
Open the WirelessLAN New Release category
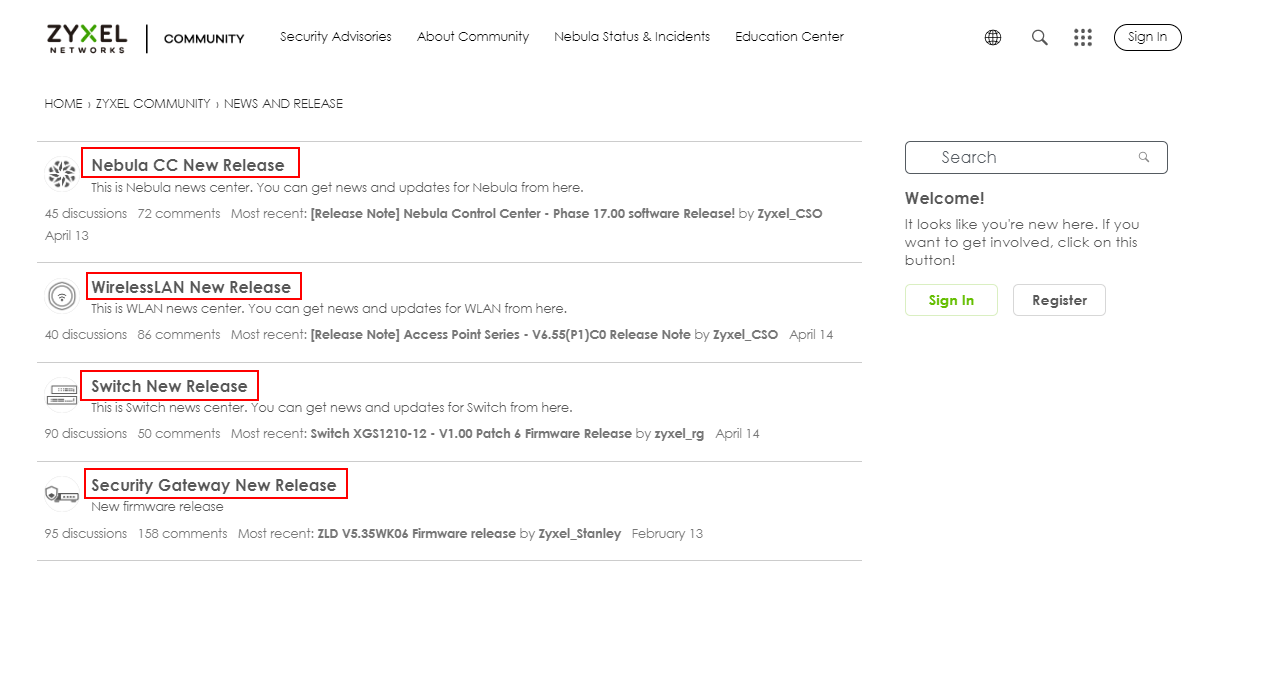point(191,287)
